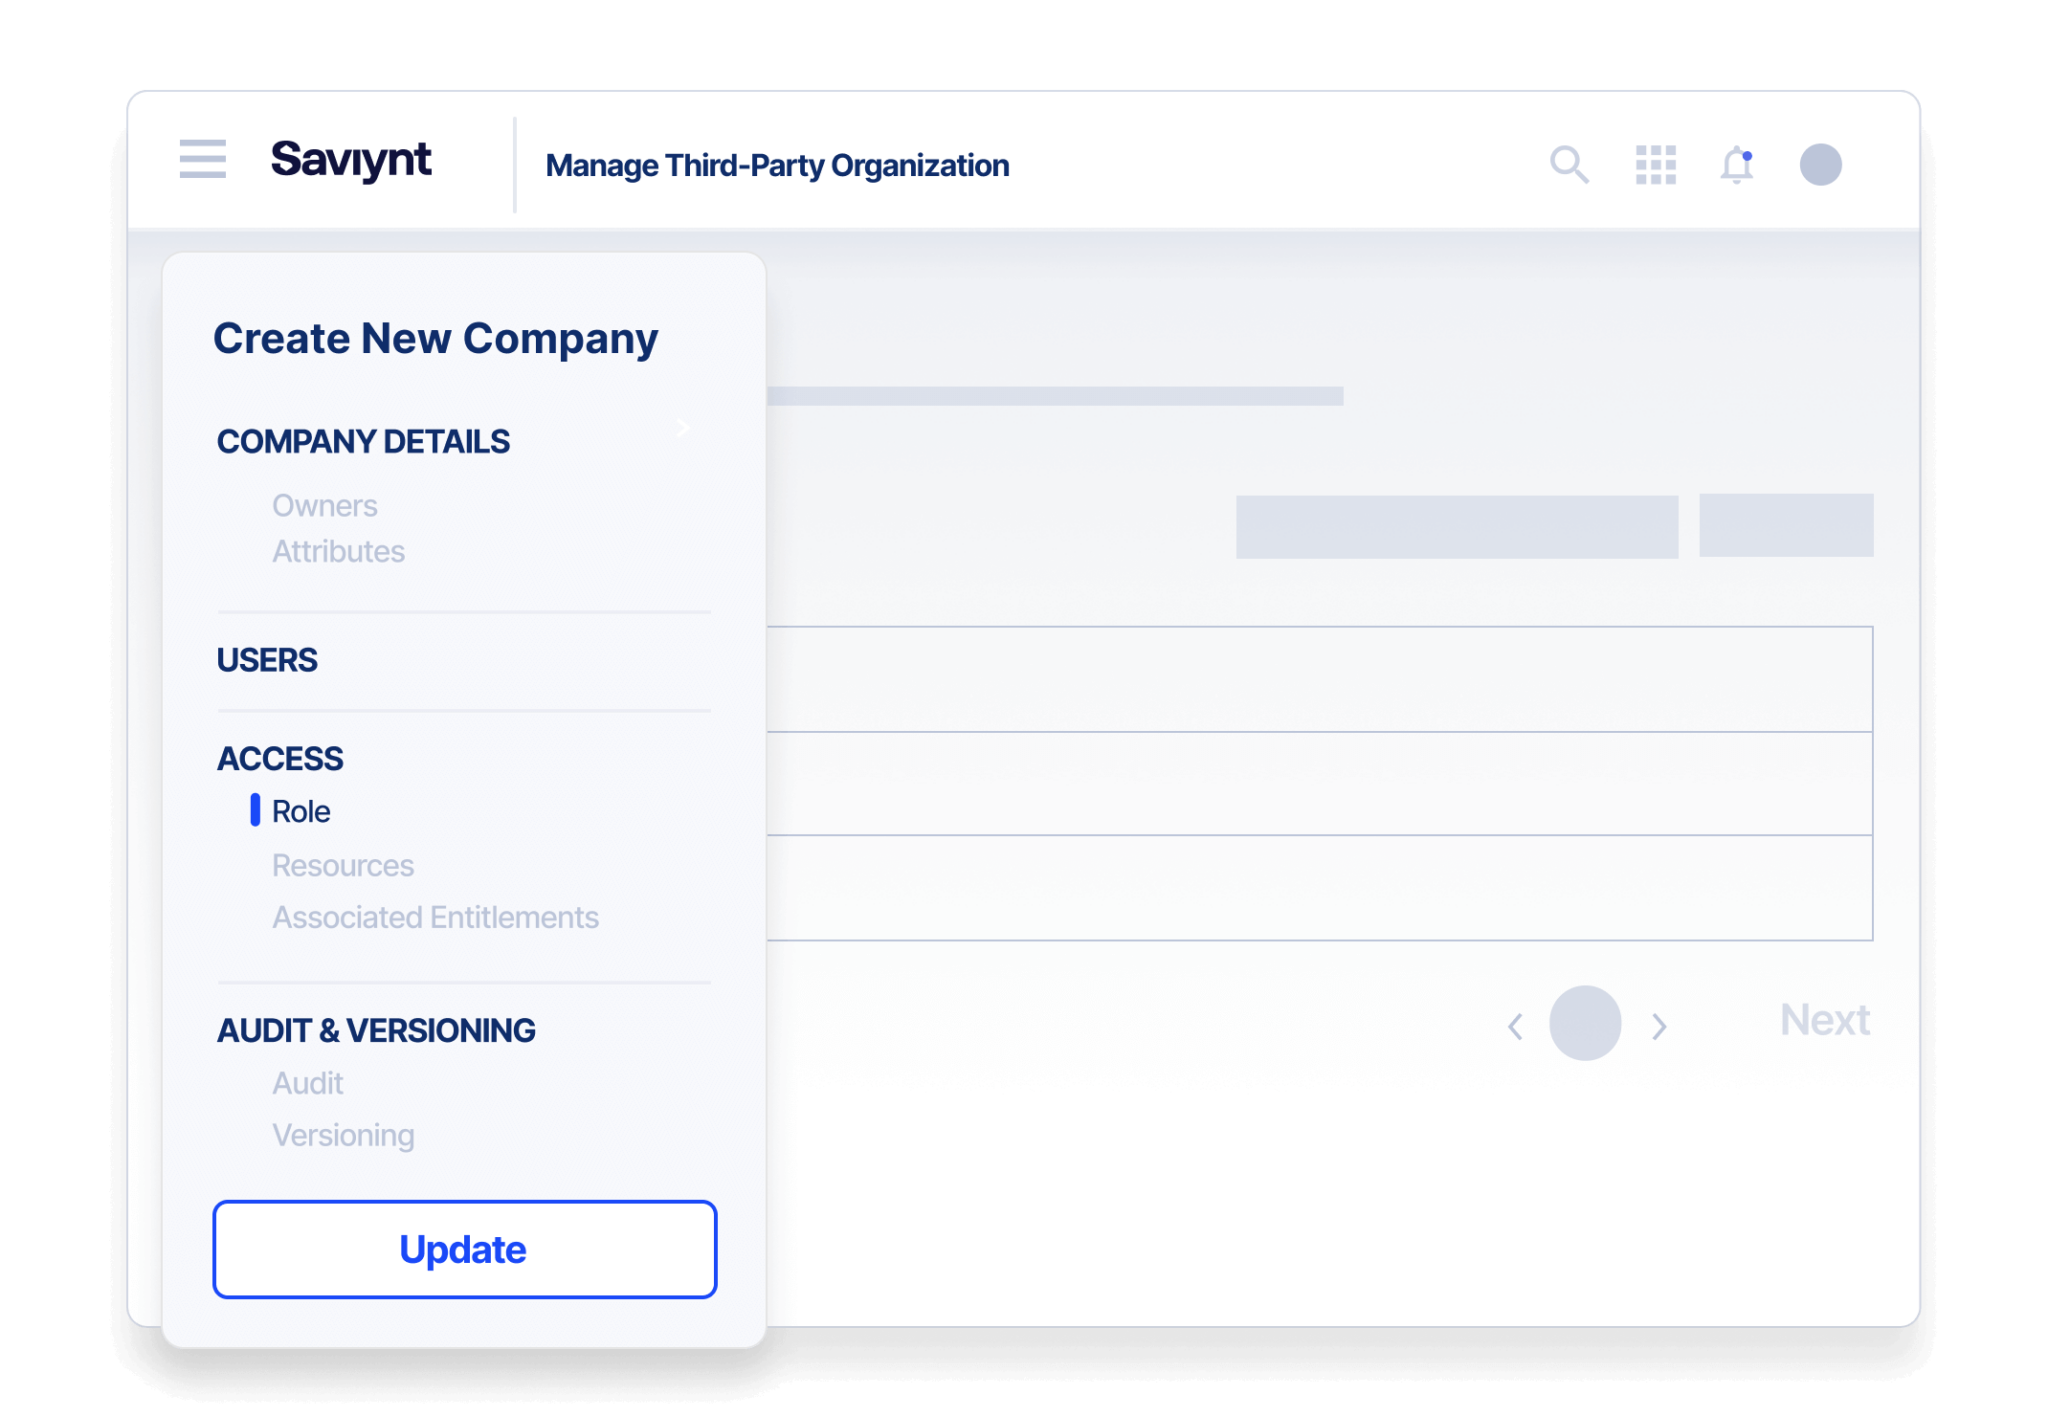Open the search magnifier icon
The height and width of the screenshot is (1416, 2048).
point(1568,165)
